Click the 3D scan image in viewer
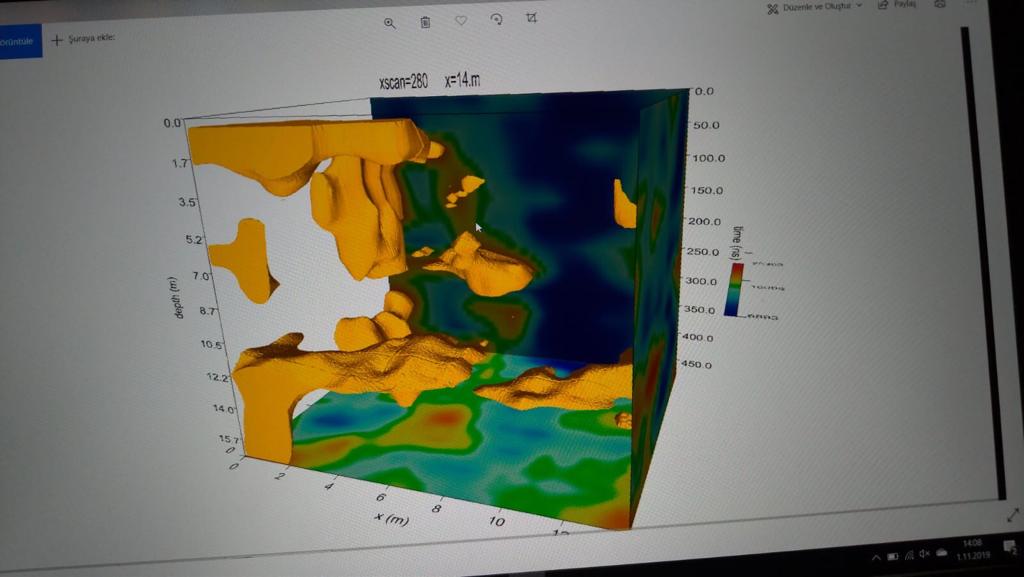Image resolution: width=1024 pixels, height=577 pixels. pyautogui.click(x=450, y=300)
